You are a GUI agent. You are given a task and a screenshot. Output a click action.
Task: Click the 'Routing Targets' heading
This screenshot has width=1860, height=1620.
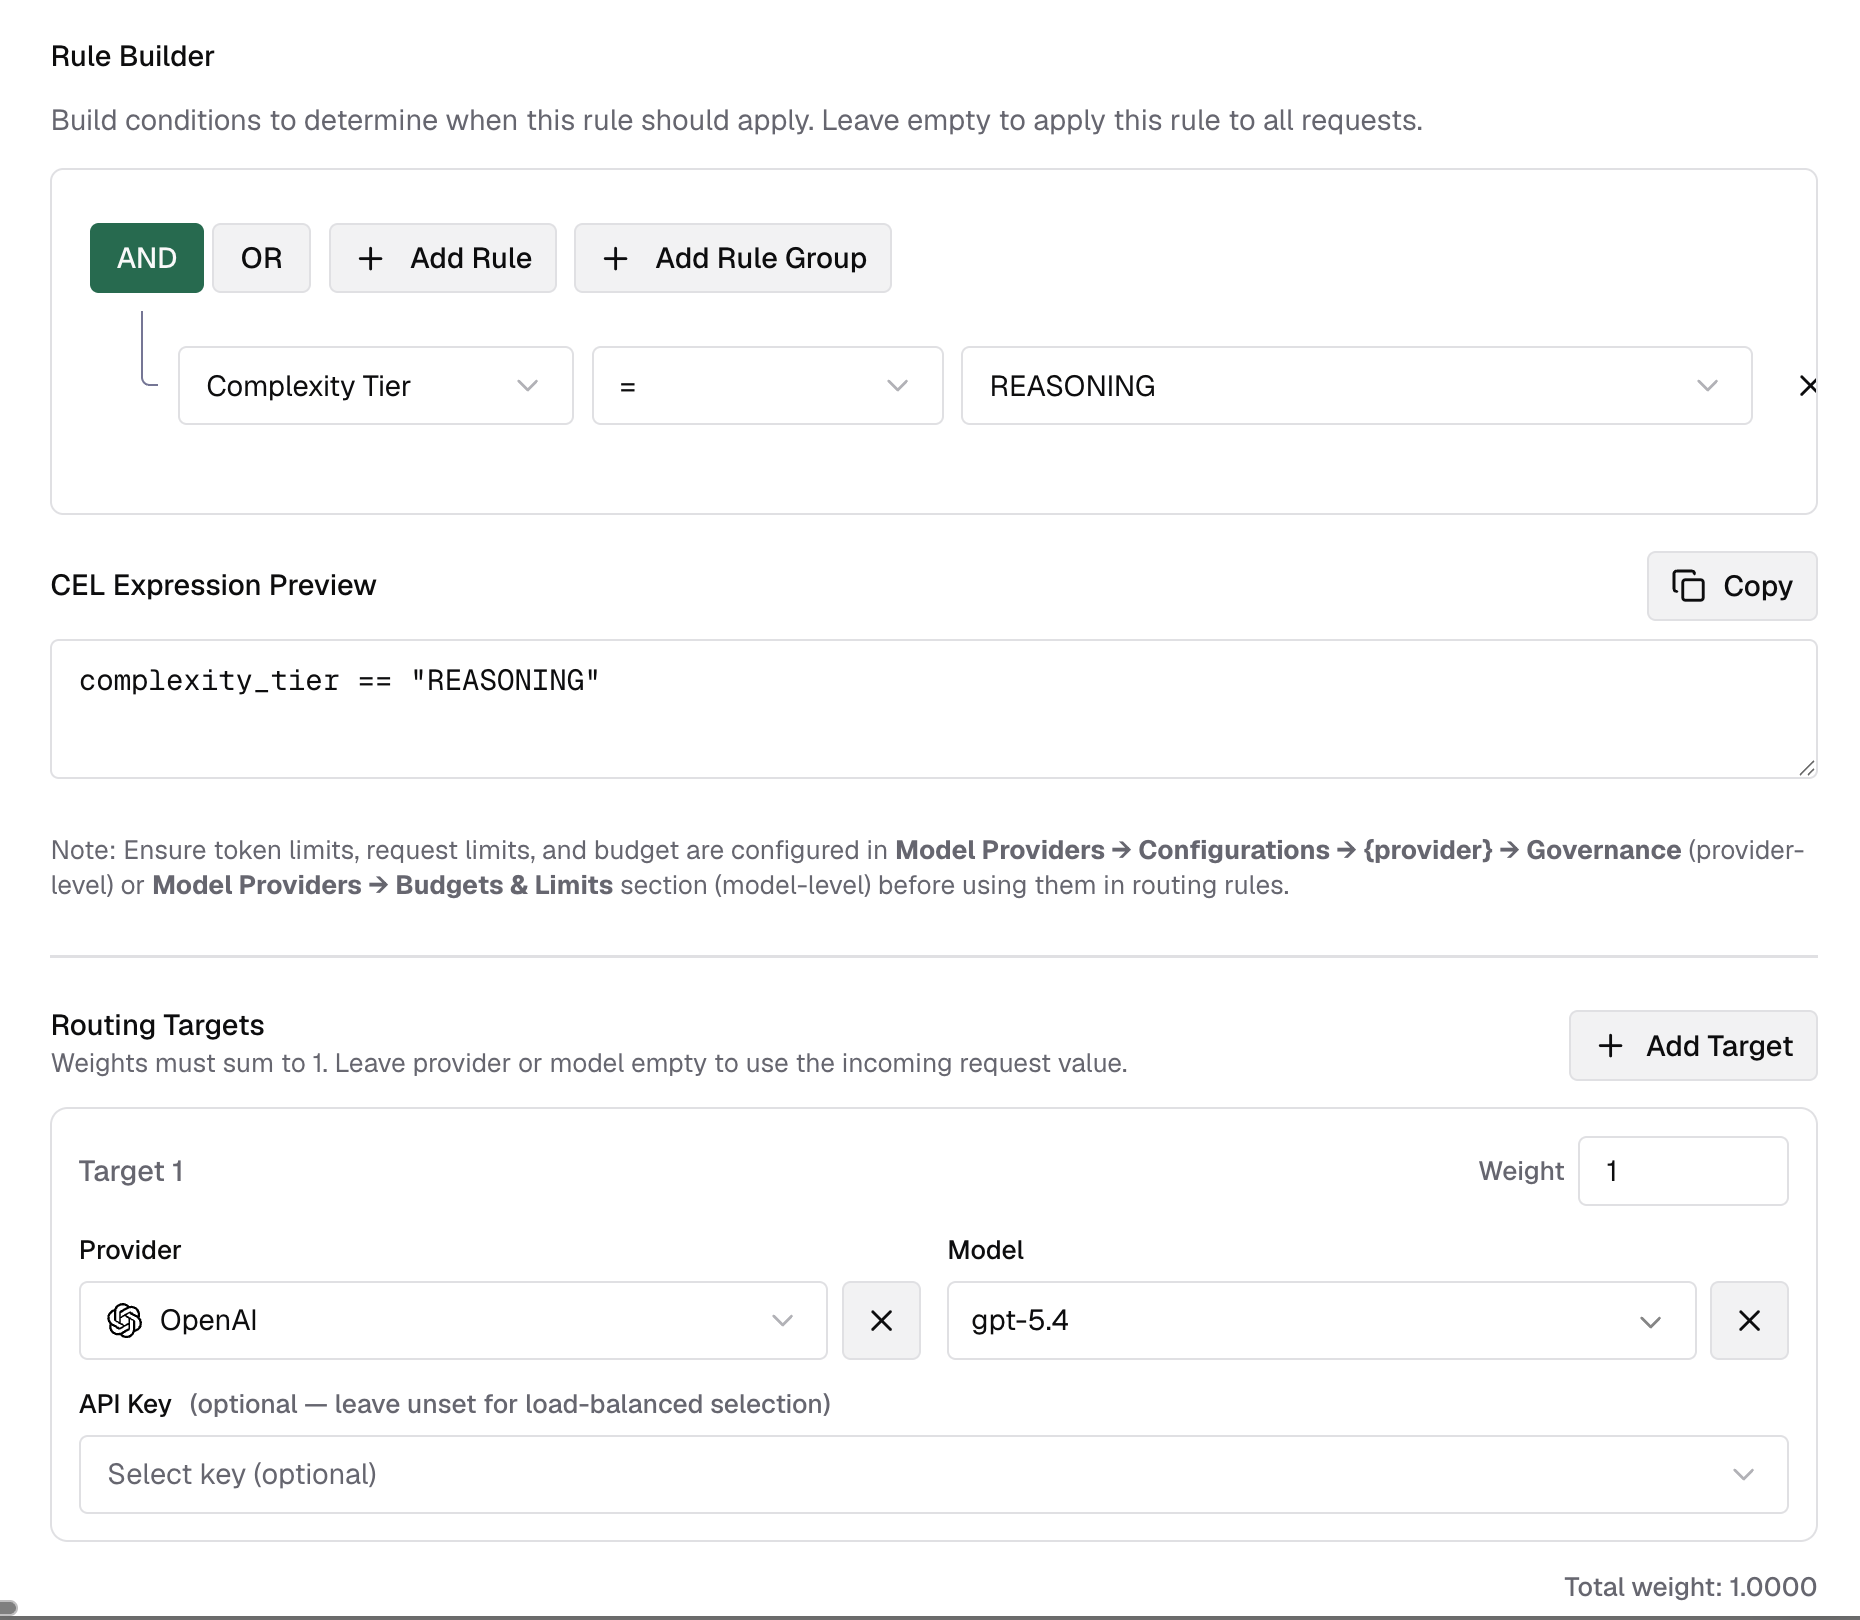point(158,1025)
